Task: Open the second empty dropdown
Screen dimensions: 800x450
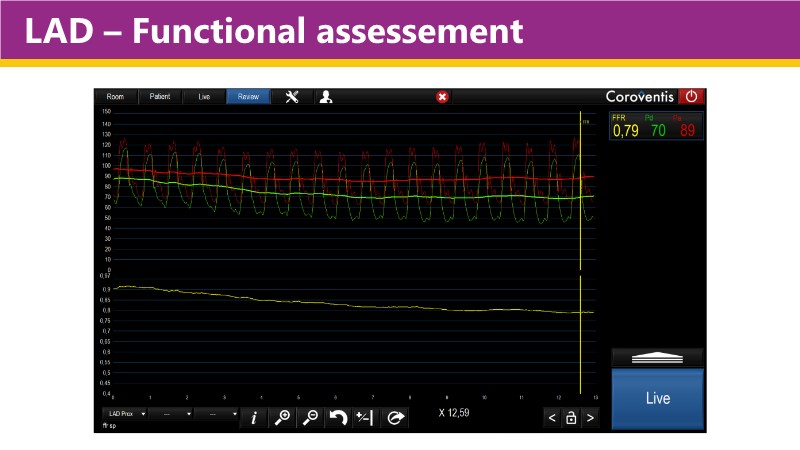Action: coord(169,413)
